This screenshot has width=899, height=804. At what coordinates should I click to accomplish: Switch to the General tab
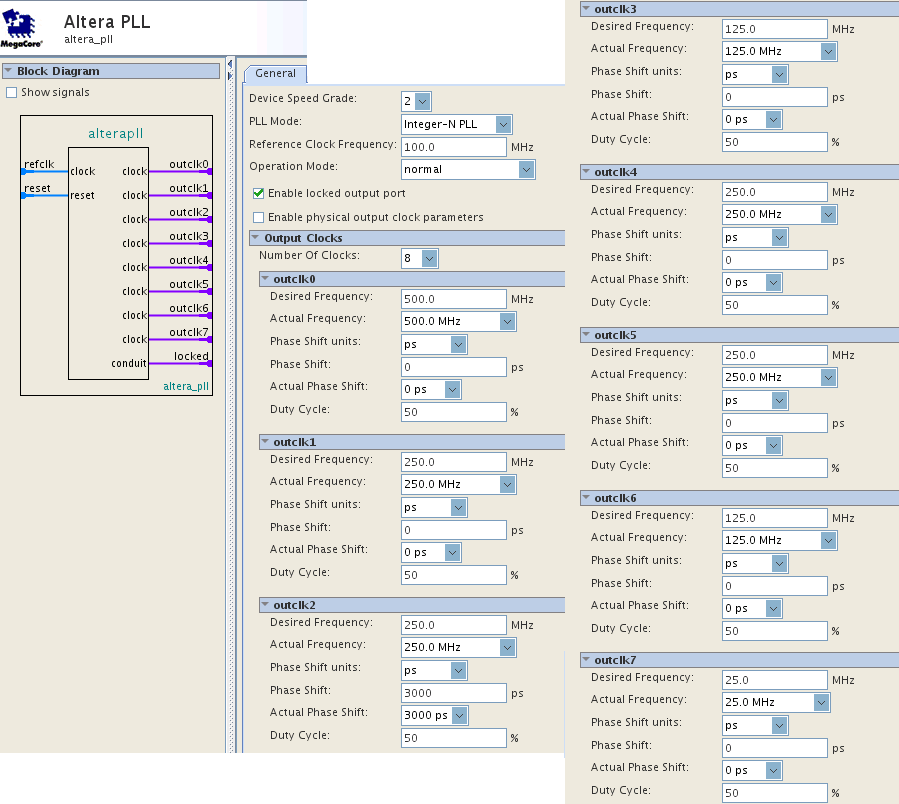(275, 73)
